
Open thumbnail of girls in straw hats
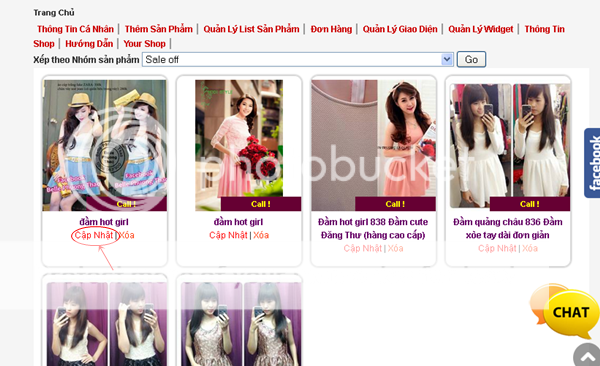pyautogui.click(x=104, y=145)
